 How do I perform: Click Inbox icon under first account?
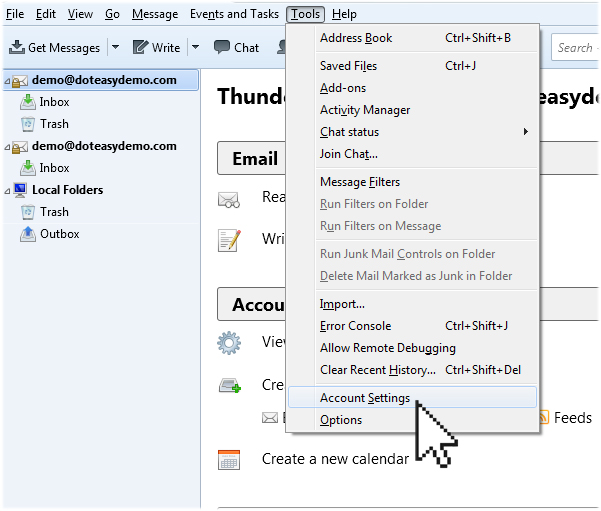pos(28,102)
